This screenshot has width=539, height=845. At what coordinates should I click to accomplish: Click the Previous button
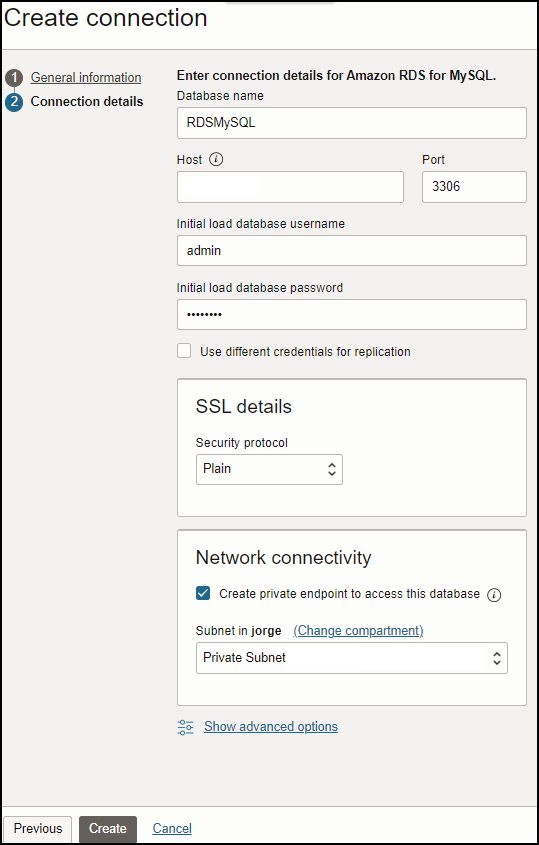tap(38, 828)
